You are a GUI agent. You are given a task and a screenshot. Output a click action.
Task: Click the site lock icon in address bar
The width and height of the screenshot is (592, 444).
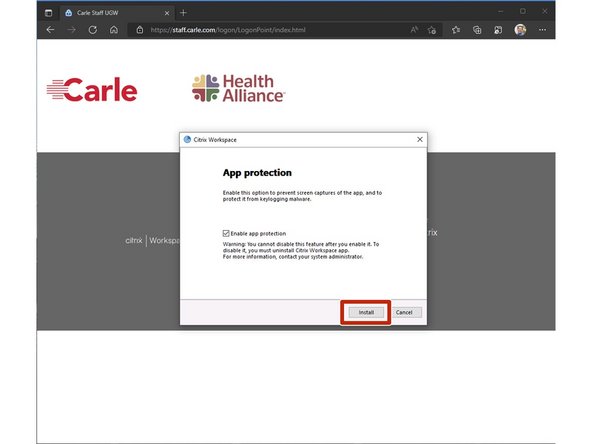[x=140, y=29]
